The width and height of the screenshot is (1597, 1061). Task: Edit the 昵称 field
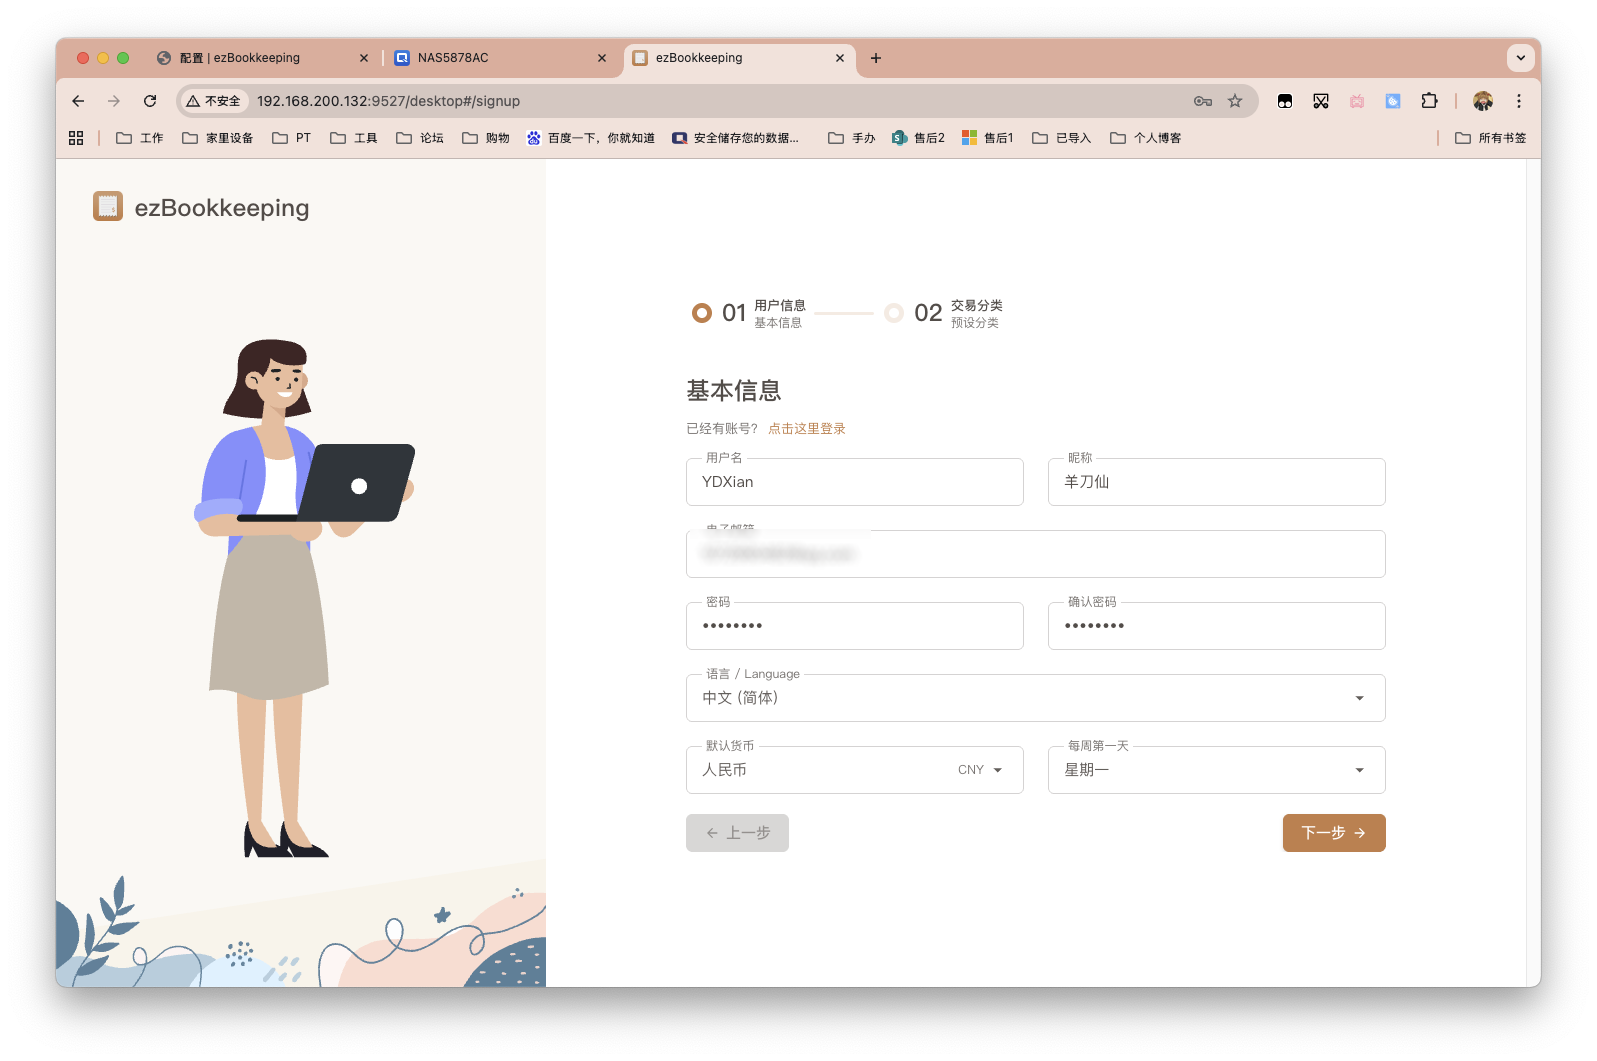(1217, 482)
